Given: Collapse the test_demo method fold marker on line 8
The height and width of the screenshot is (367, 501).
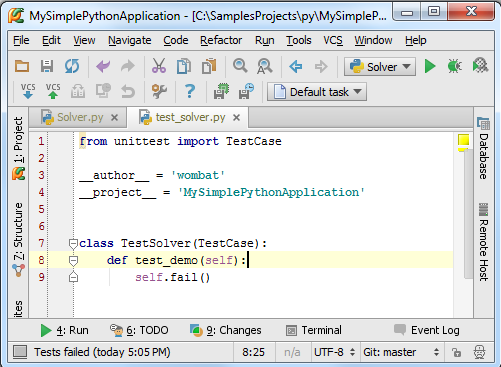Looking at the screenshot, I should click(73, 261).
